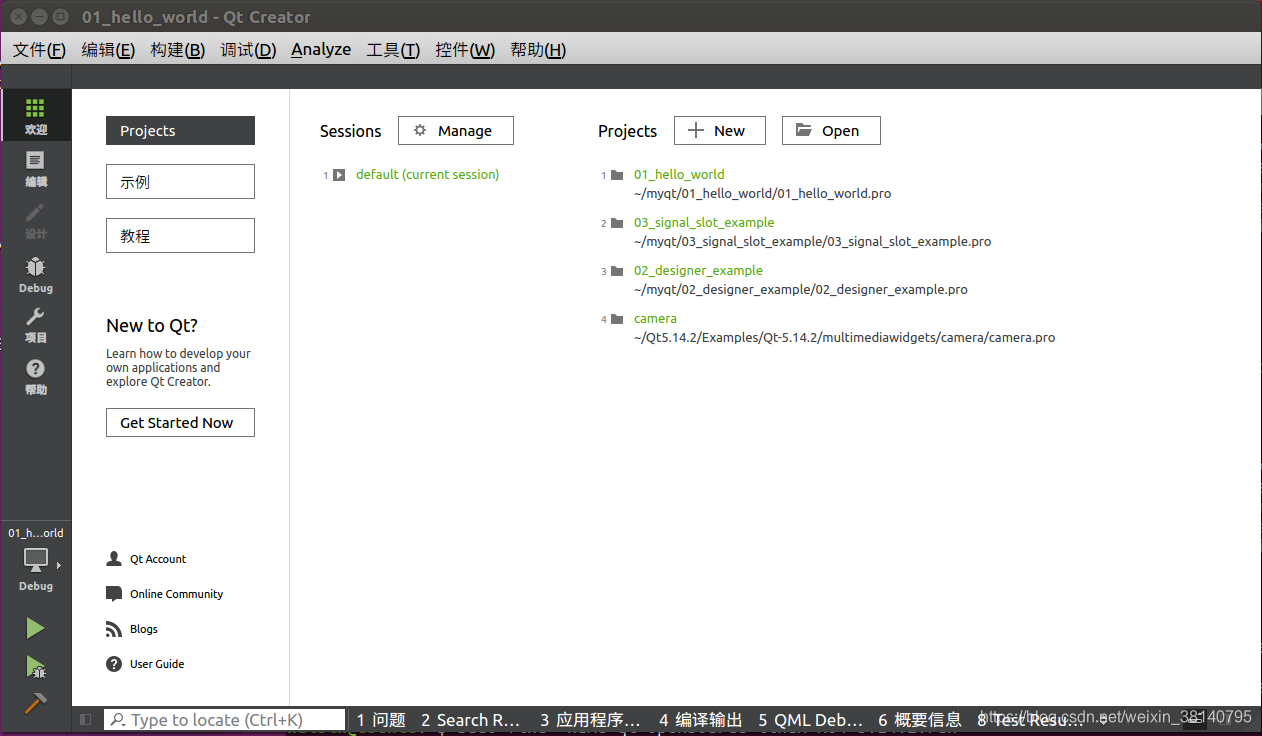Open the 8 Test Results pane

coord(1030,720)
